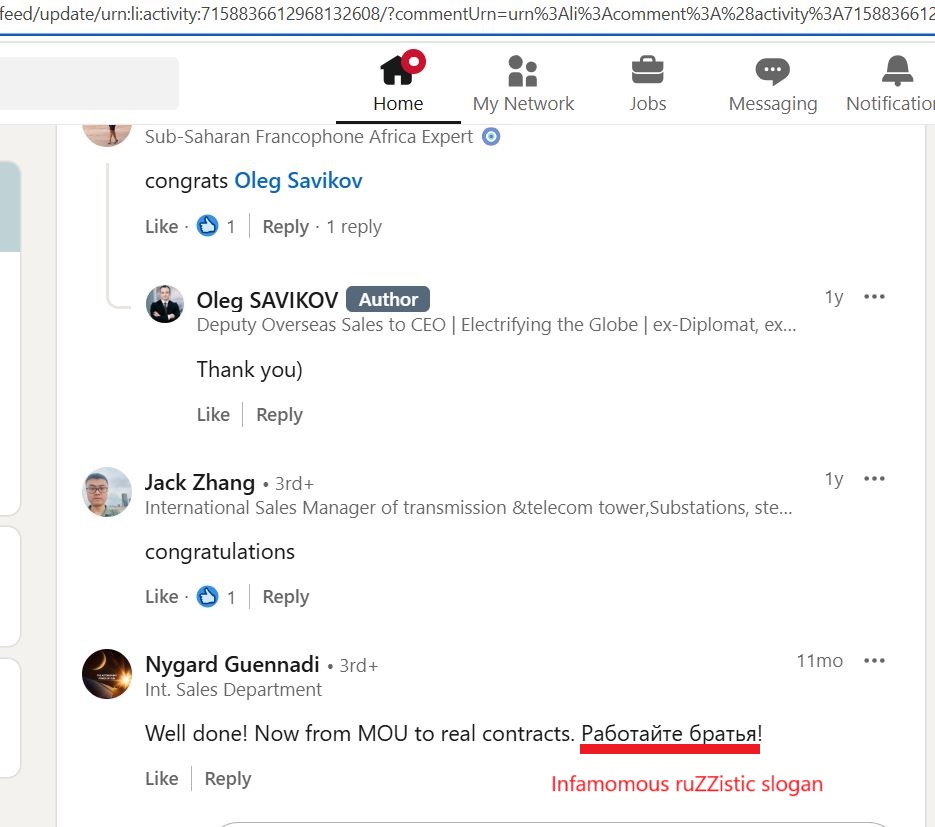Reply to Nygard Guennadi's comment

pos(228,779)
